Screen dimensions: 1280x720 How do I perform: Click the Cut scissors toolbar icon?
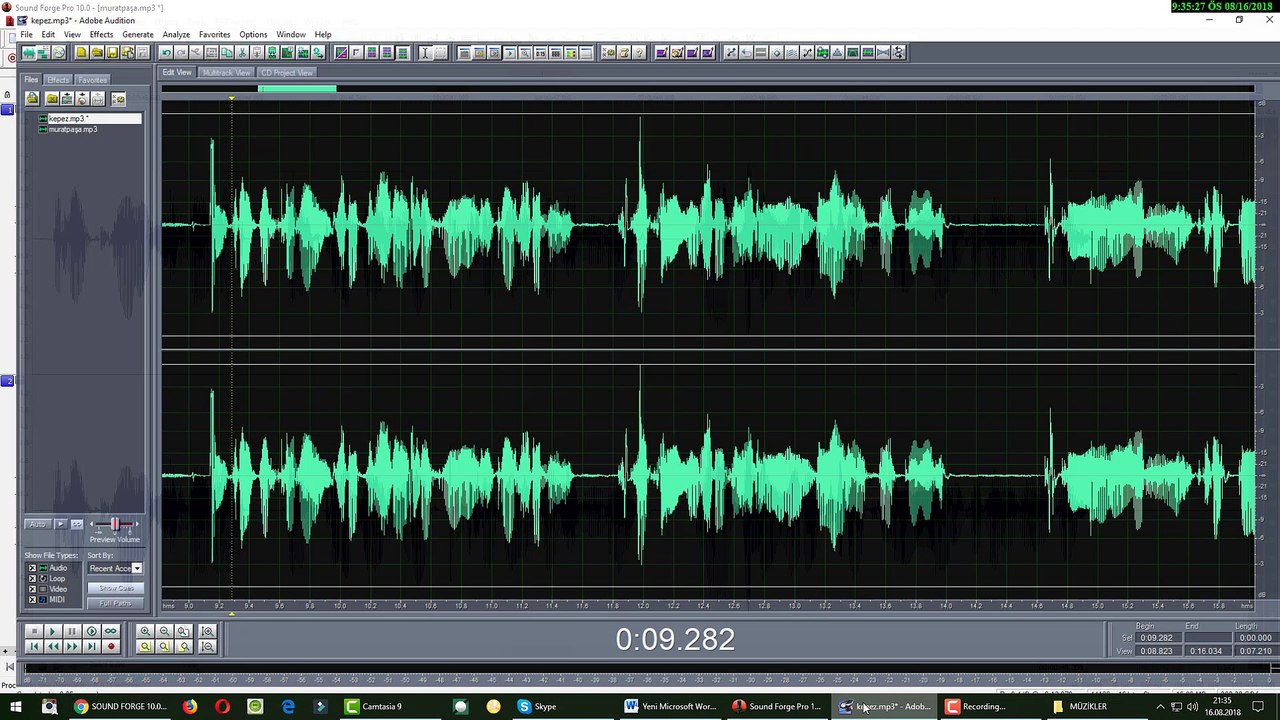click(242, 52)
